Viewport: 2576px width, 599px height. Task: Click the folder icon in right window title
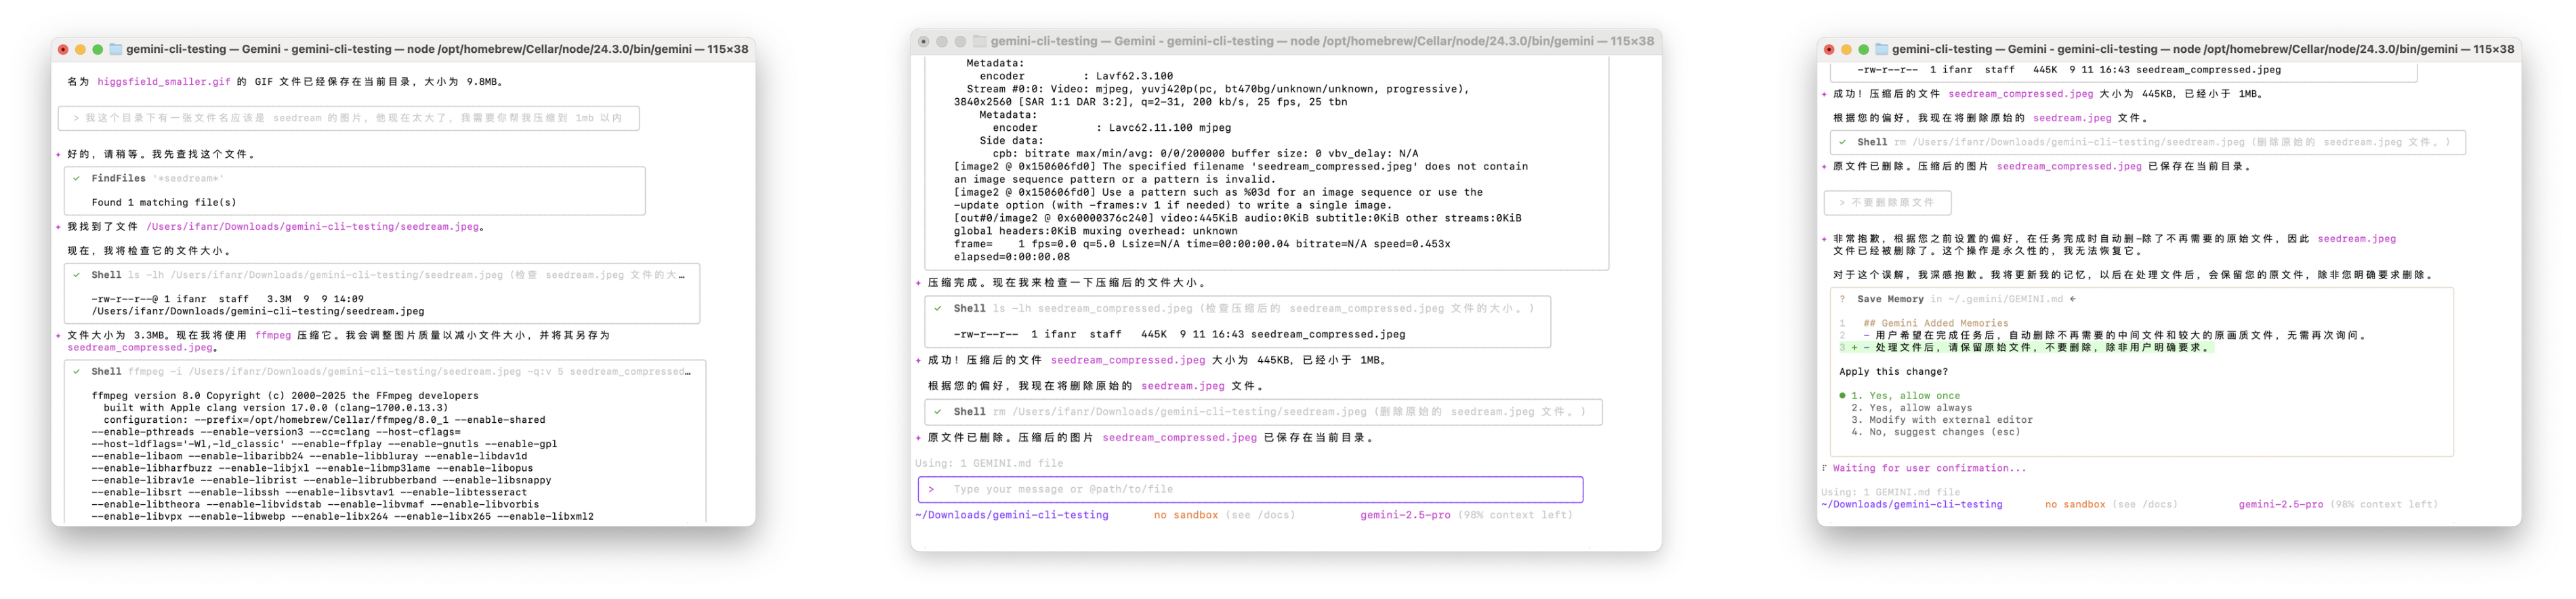[1881, 49]
